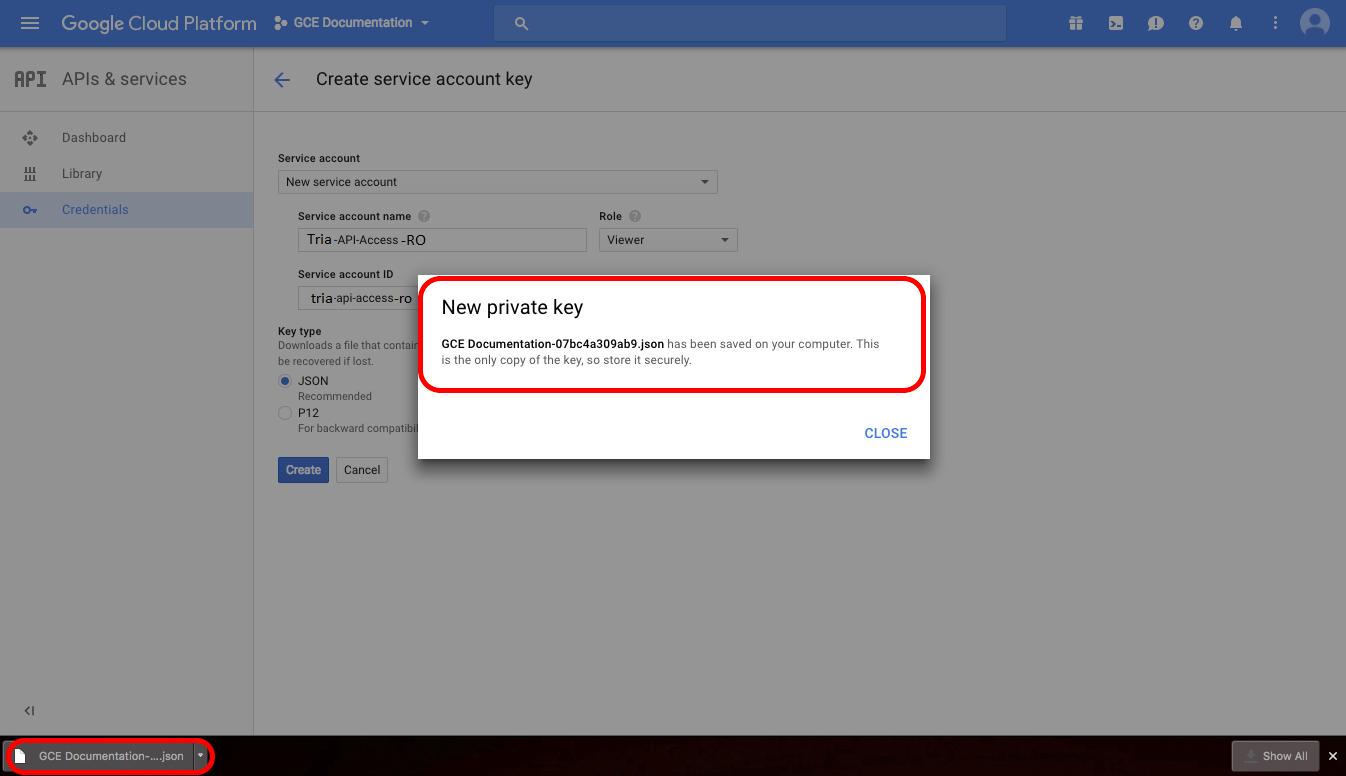The image size is (1346, 776).
Task: Click help icon next to Role
Action: [635, 216]
